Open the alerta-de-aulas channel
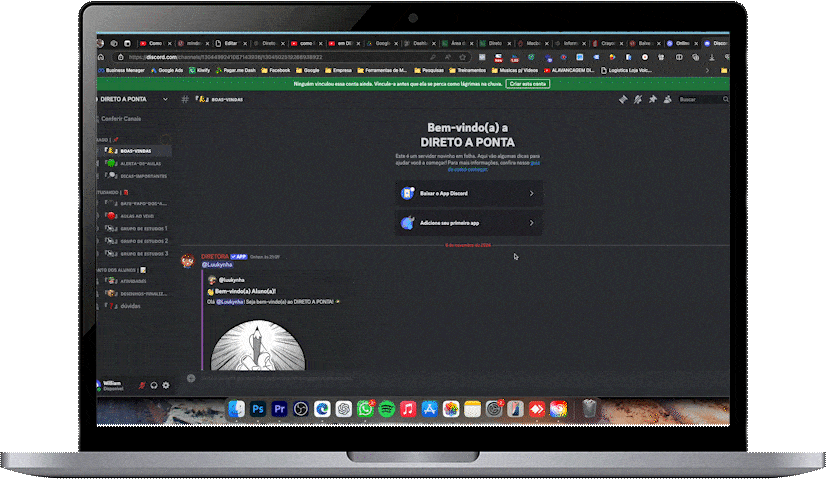The height and width of the screenshot is (479, 826). click(x=138, y=163)
